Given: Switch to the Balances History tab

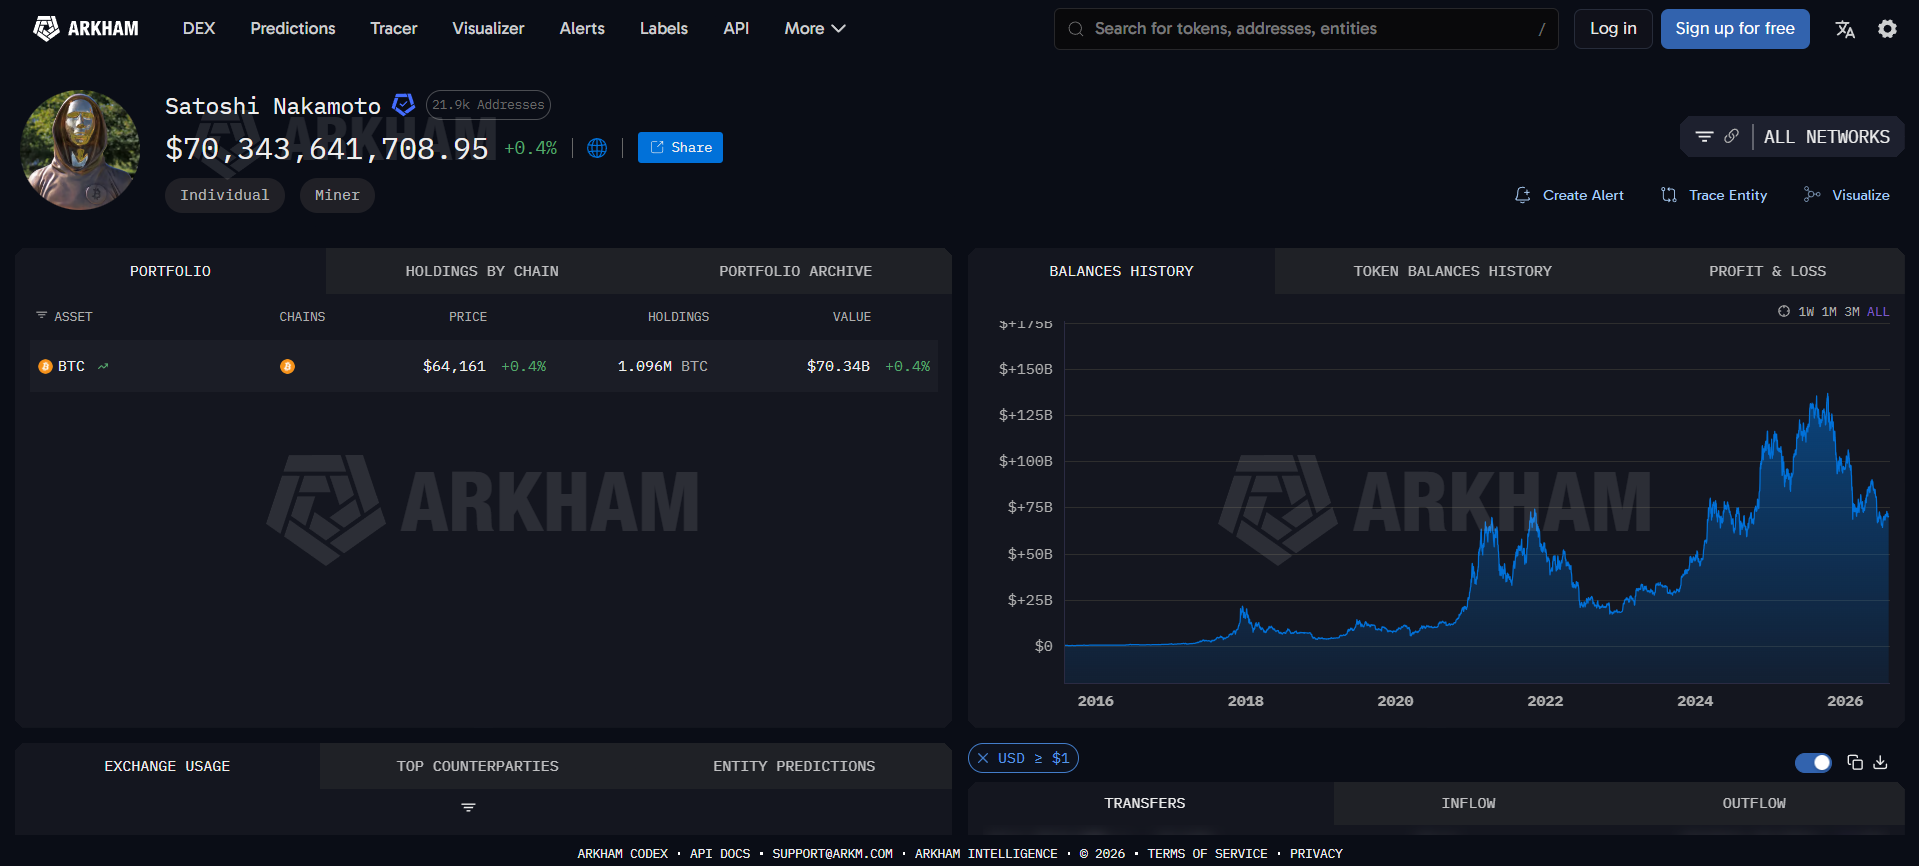Looking at the screenshot, I should [1121, 271].
